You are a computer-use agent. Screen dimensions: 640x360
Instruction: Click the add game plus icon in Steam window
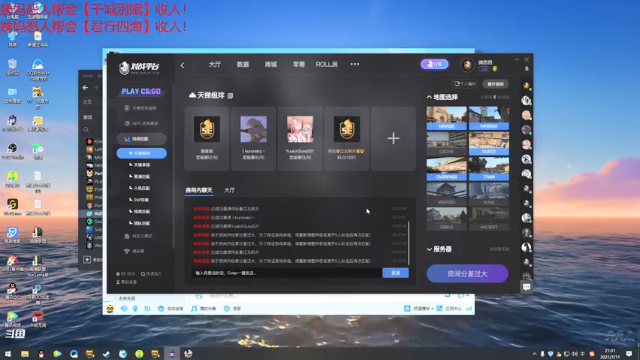coord(87,260)
